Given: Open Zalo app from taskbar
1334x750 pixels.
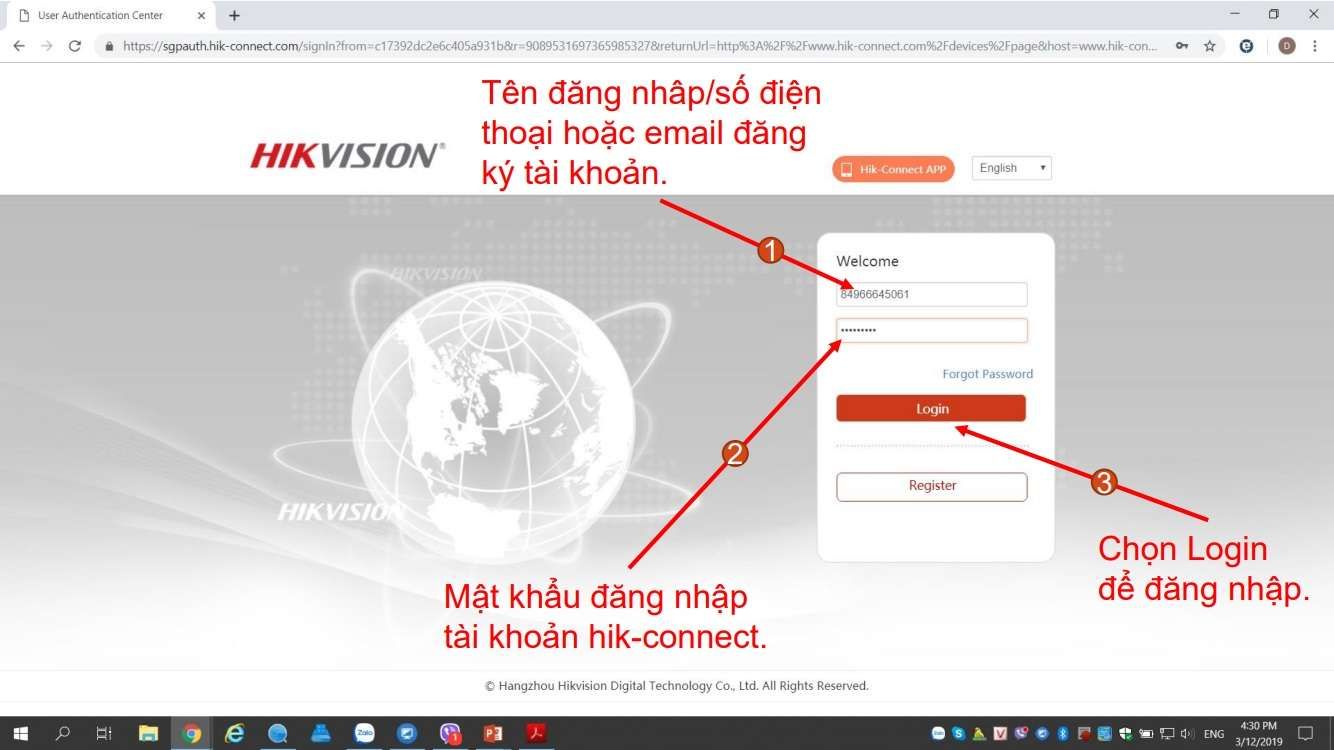Looking at the screenshot, I should [x=364, y=733].
